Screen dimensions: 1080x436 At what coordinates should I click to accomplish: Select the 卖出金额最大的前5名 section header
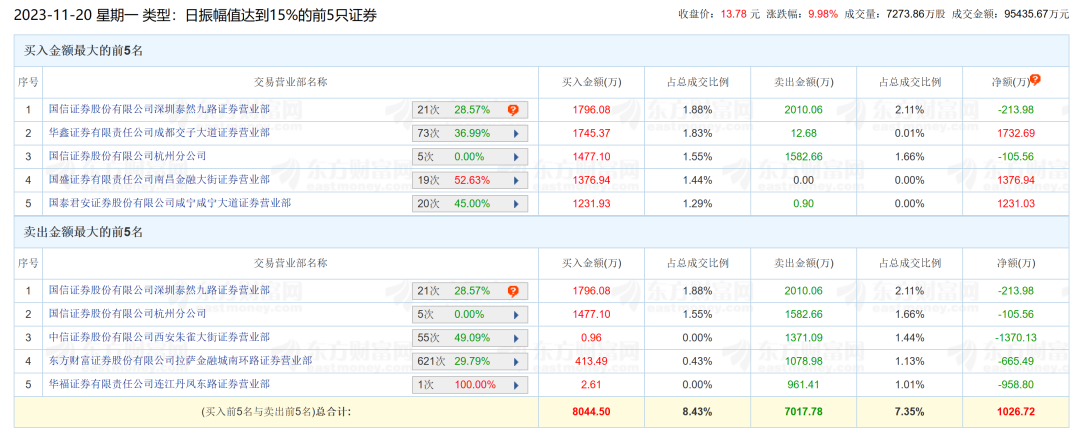coord(540,232)
